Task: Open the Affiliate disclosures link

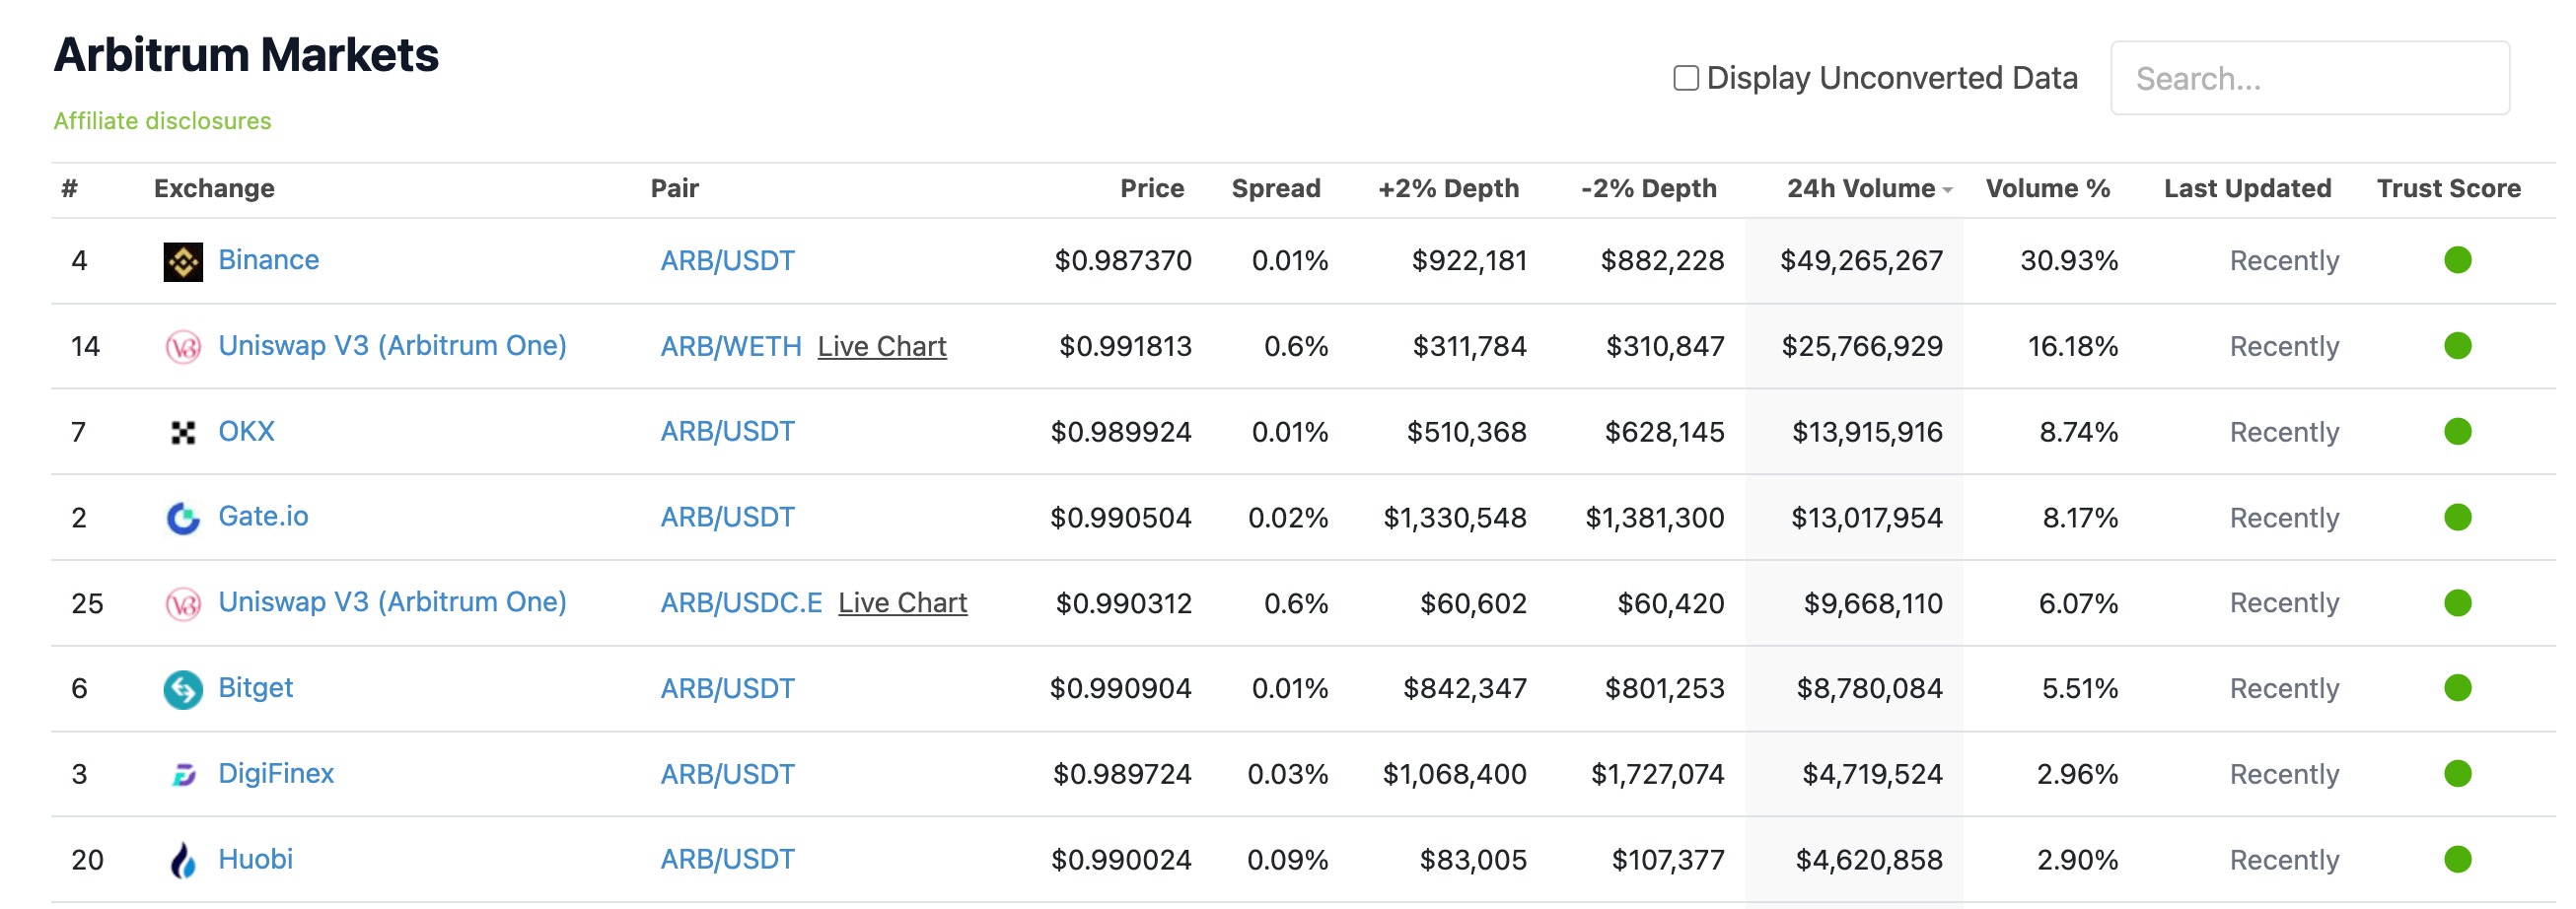Action: [162, 121]
